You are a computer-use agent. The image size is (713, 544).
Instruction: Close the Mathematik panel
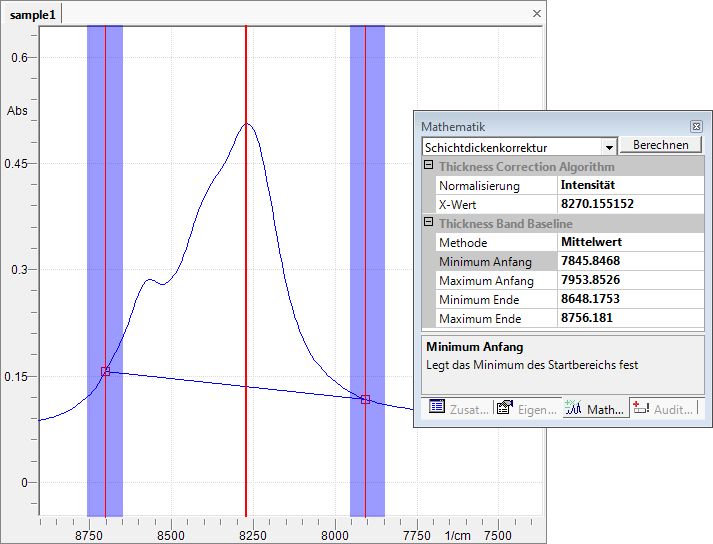click(x=696, y=127)
